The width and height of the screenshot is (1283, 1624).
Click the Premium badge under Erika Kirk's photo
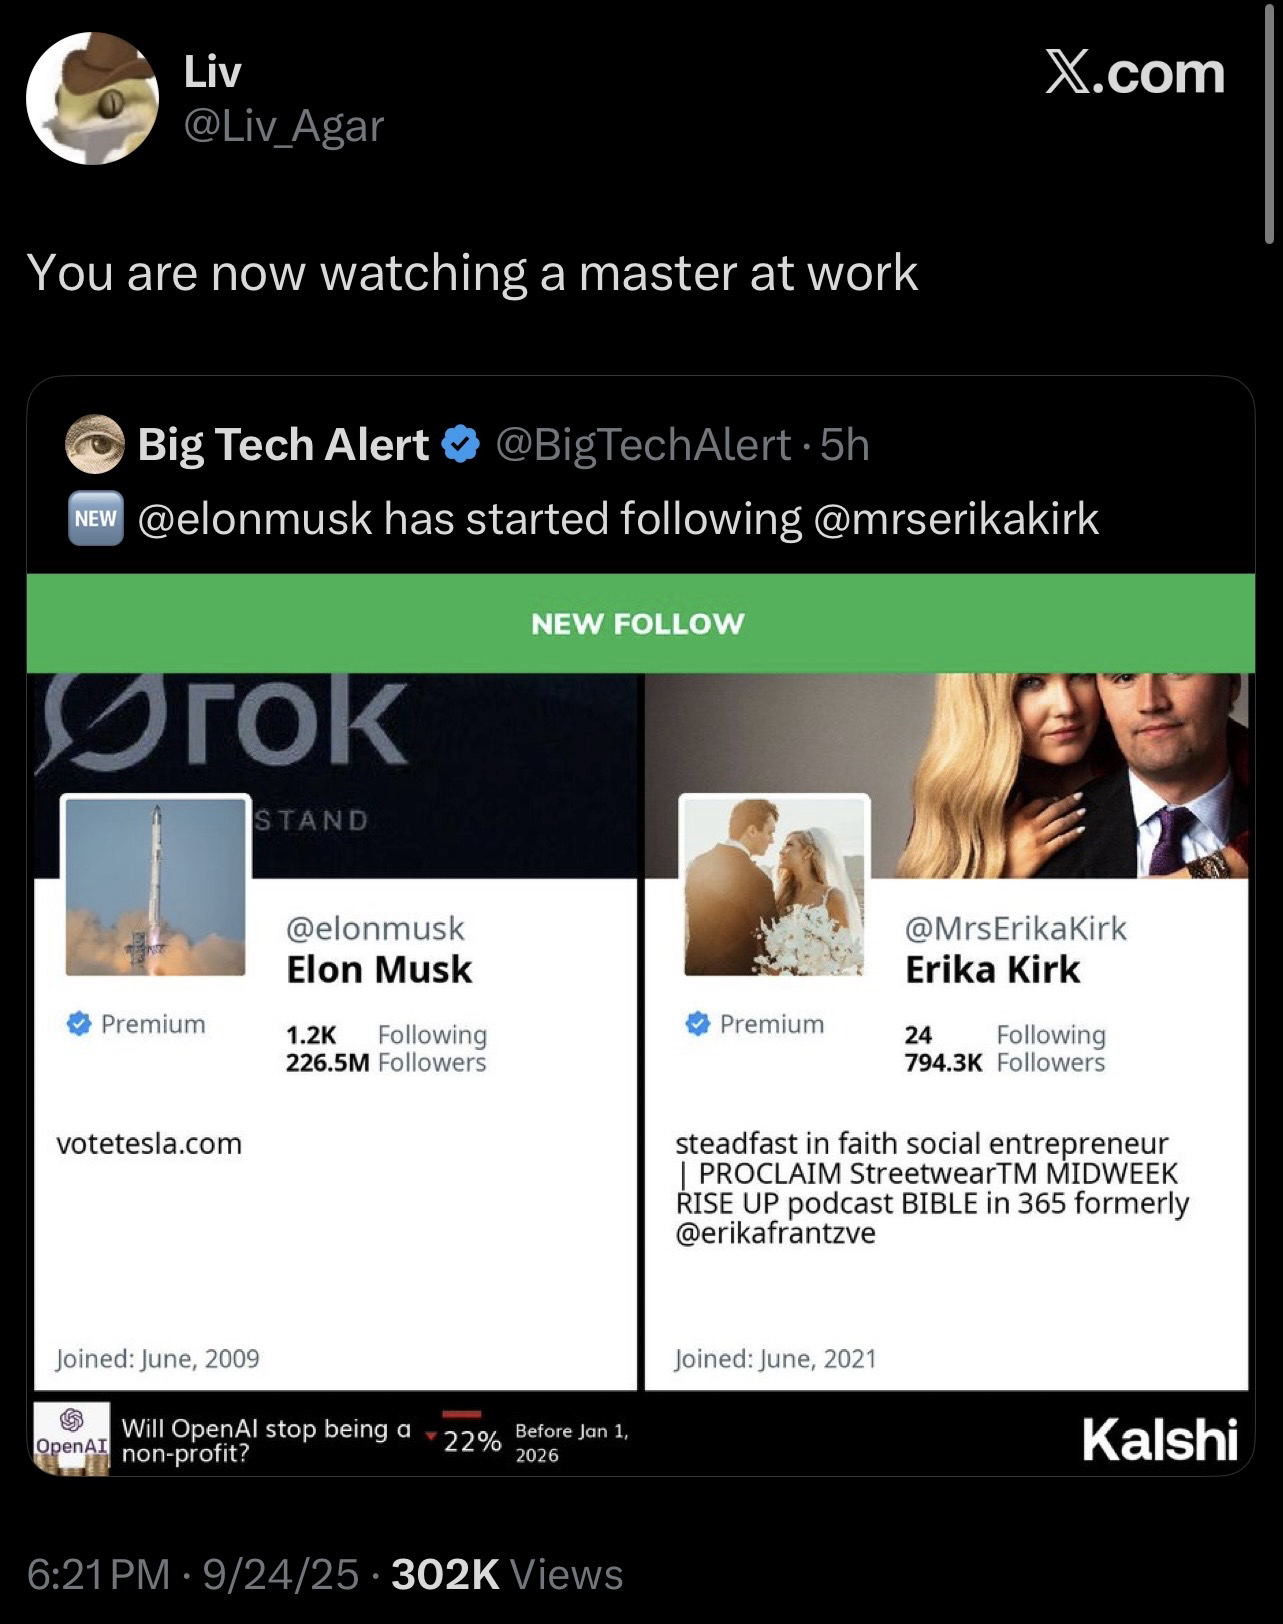pyautogui.click(x=755, y=1024)
